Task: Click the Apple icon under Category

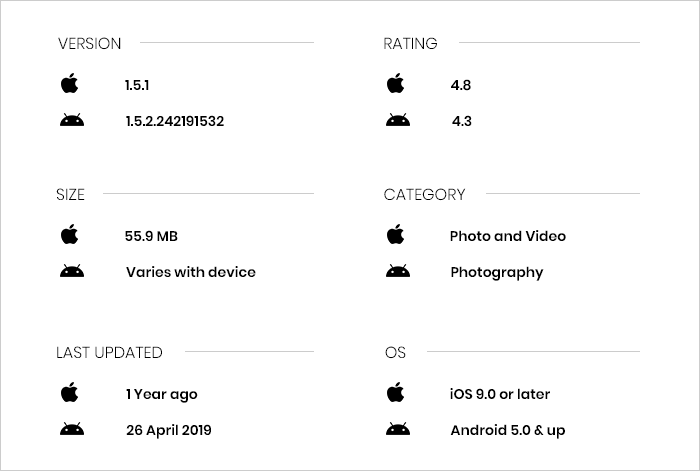Action: (396, 234)
